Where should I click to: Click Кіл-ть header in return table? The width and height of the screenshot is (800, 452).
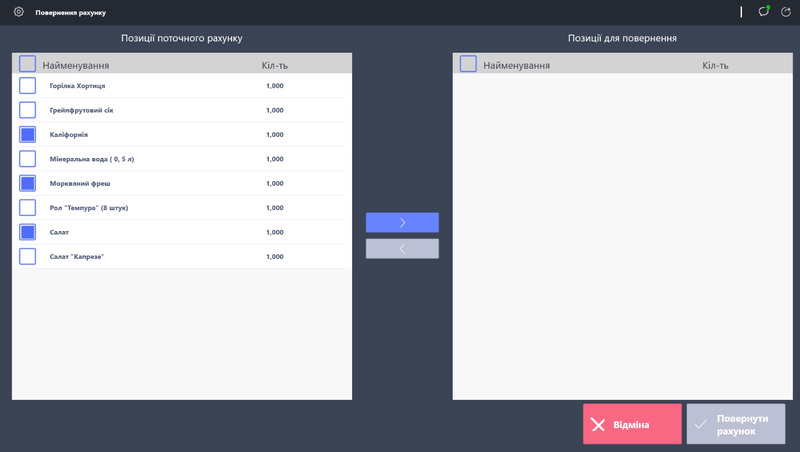pyautogui.click(x=715, y=66)
